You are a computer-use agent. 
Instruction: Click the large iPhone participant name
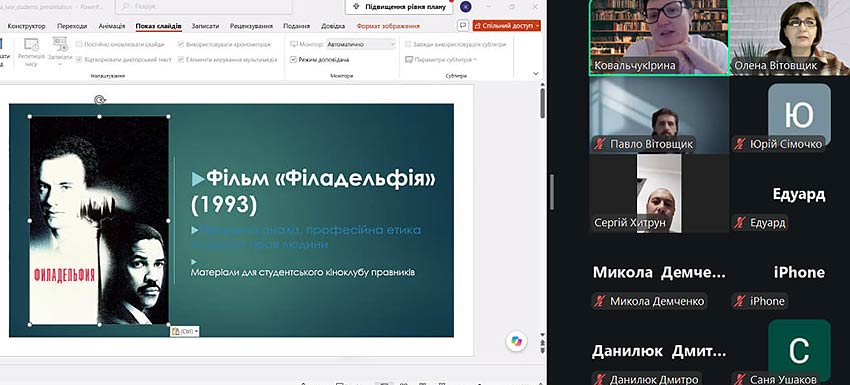point(799,272)
